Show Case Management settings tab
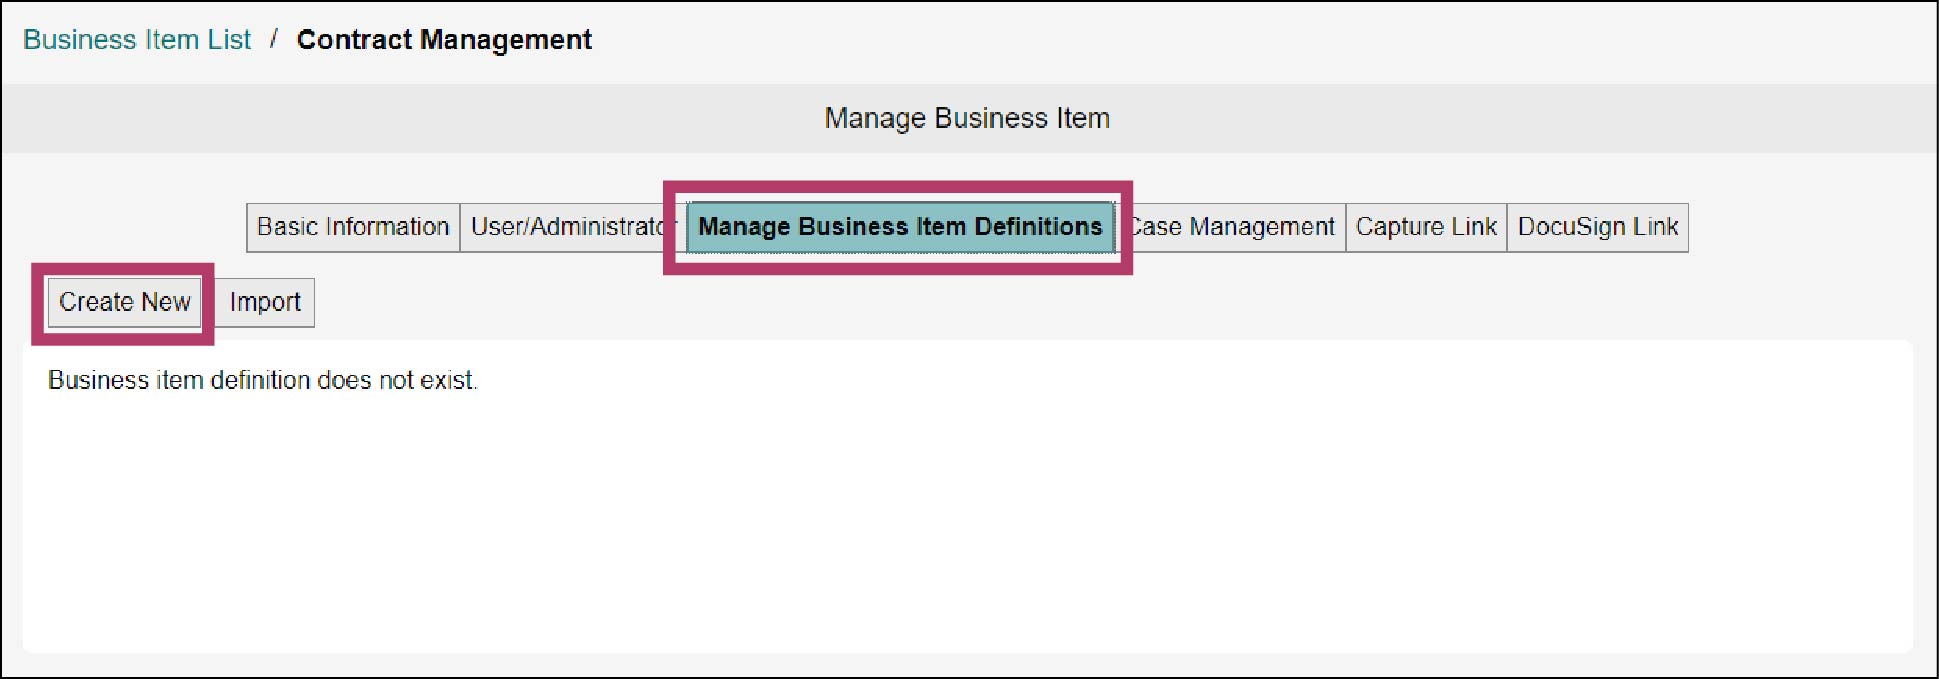1939x679 pixels. (1236, 227)
